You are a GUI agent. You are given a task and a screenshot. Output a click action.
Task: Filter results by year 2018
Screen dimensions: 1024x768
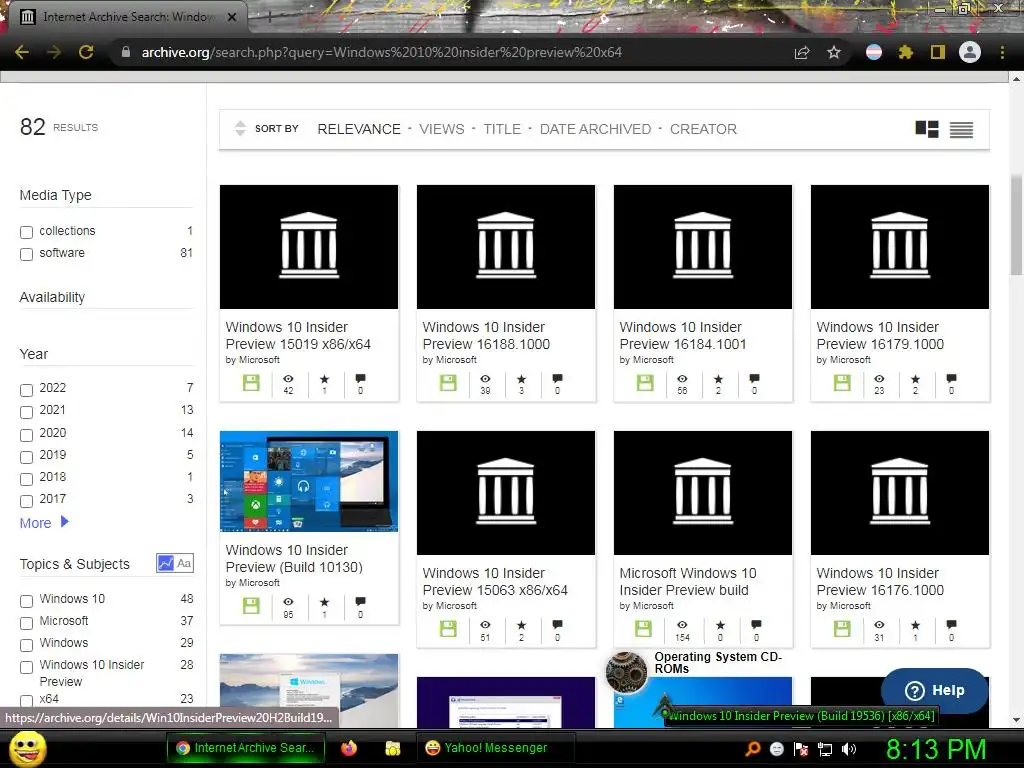pos(26,479)
